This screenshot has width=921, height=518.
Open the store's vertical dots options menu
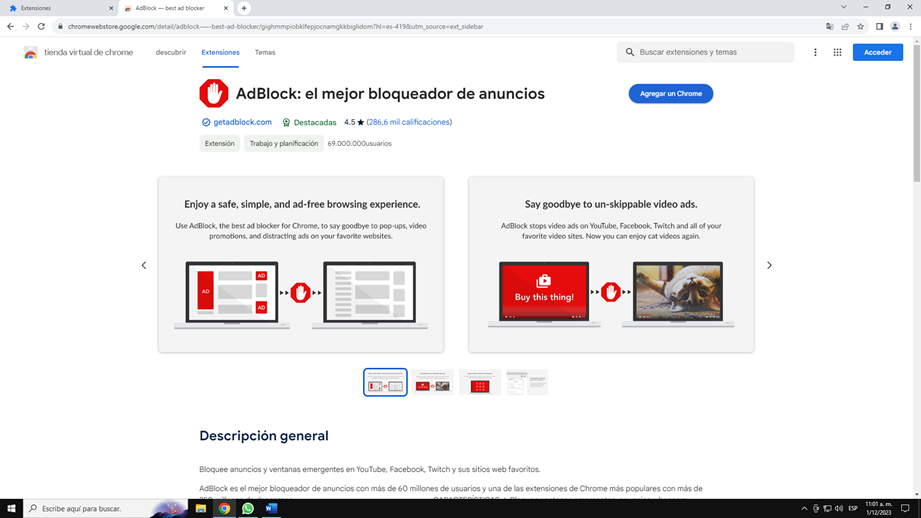(x=815, y=52)
